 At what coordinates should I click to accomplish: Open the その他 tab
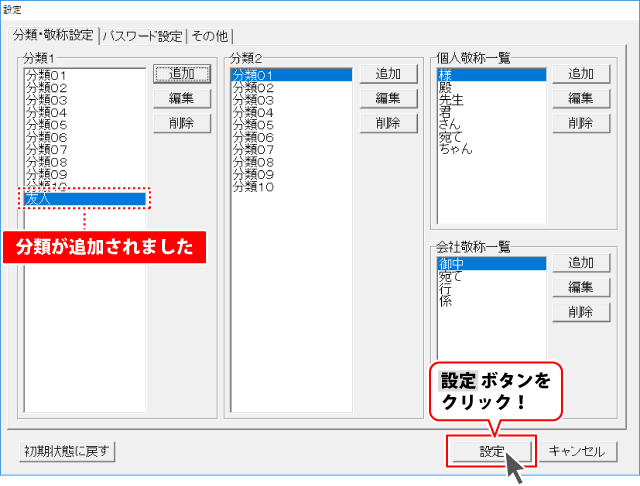tap(210, 36)
